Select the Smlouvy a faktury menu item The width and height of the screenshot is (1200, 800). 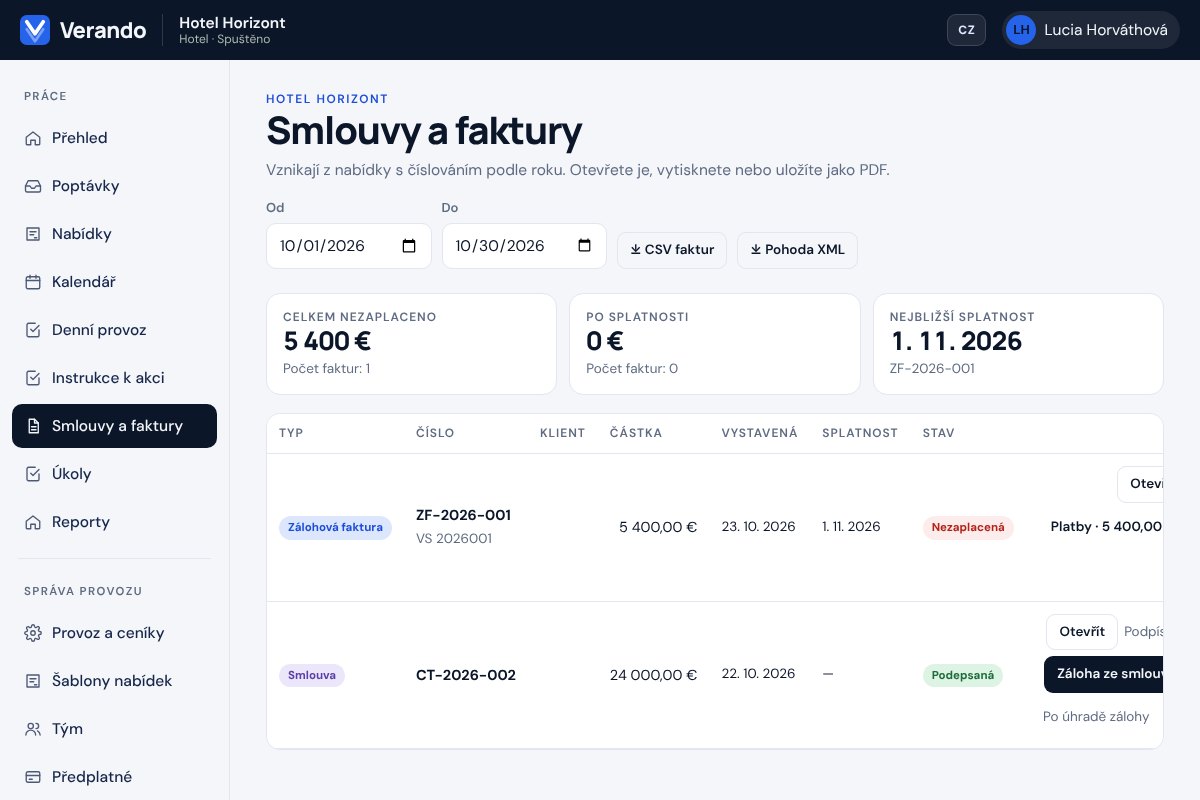coord(114,426)
